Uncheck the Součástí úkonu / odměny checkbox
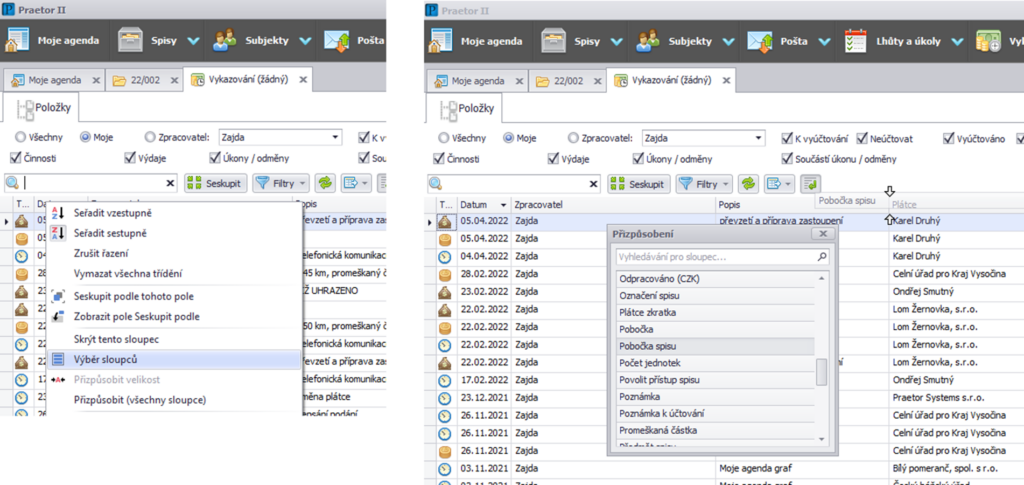The height and width of the screenshot is (485, 1024). point(788,157)
